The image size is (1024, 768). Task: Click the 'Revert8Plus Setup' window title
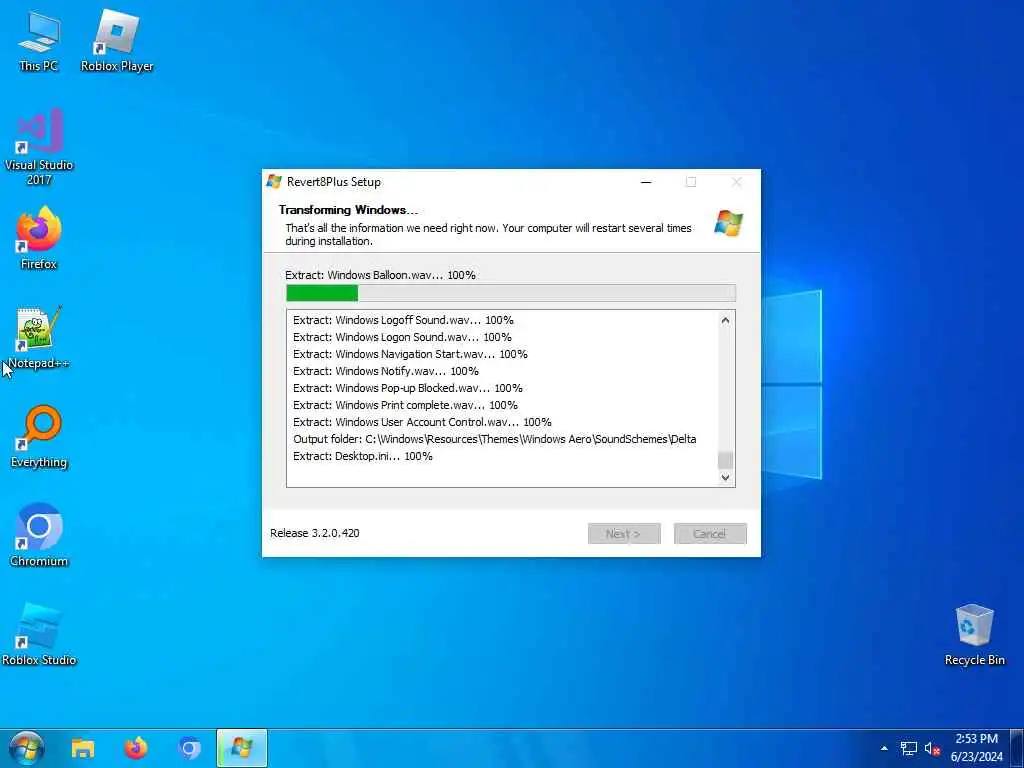point(334,182)
